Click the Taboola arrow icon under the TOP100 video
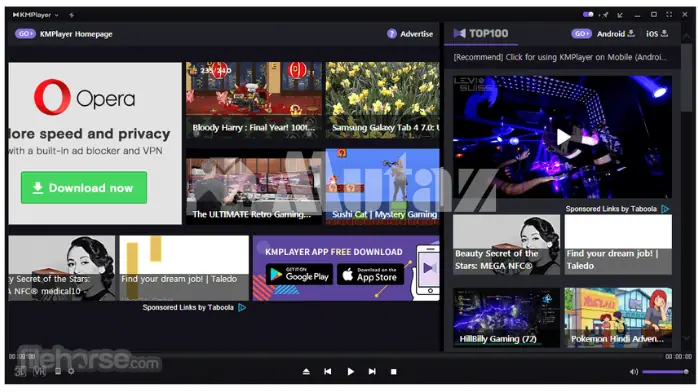Screen dimensions: 698x392 666,209
